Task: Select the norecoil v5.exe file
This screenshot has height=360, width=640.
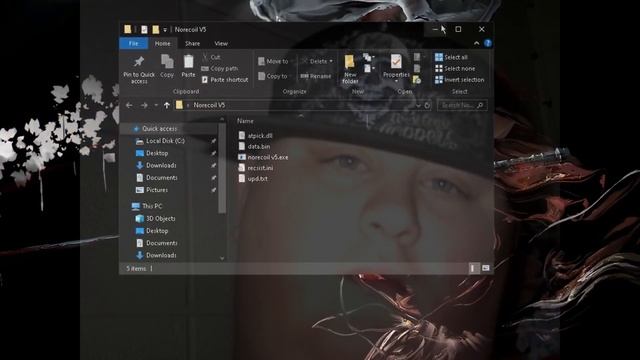Action: [263, 157]
